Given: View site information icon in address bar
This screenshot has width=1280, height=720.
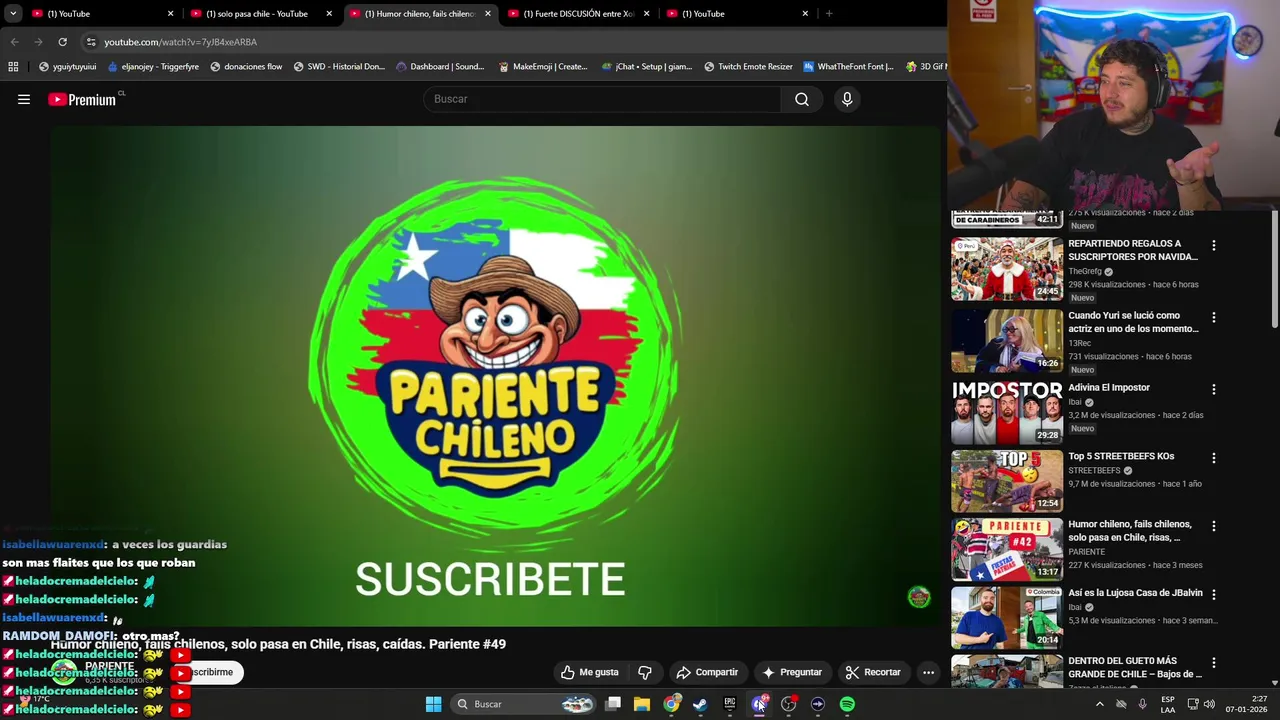Looking at the screenshot, I should (x=91, y=42).
